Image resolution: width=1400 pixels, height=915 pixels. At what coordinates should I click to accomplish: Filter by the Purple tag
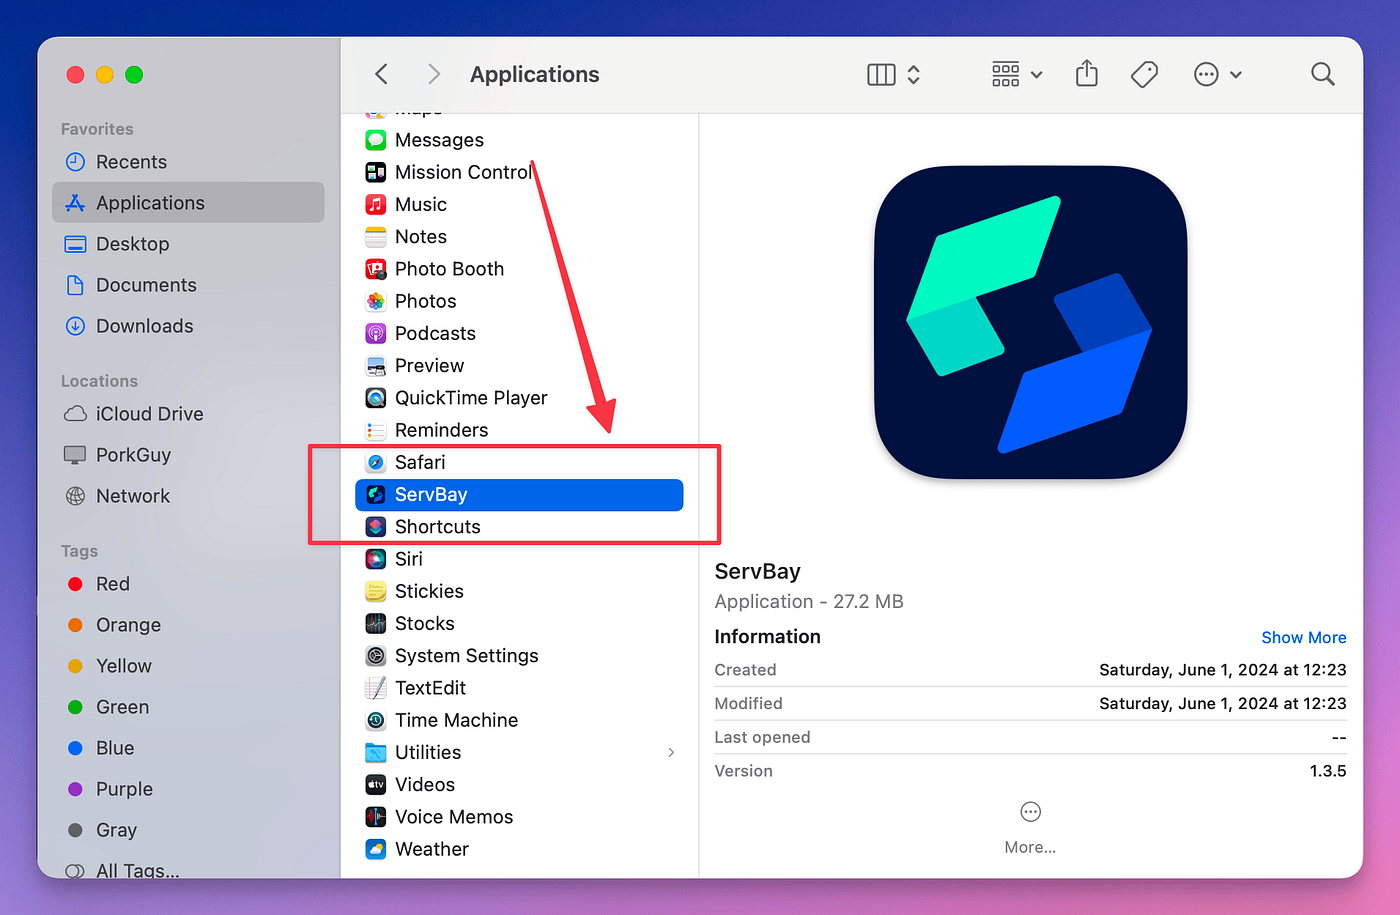pos(188,789)
